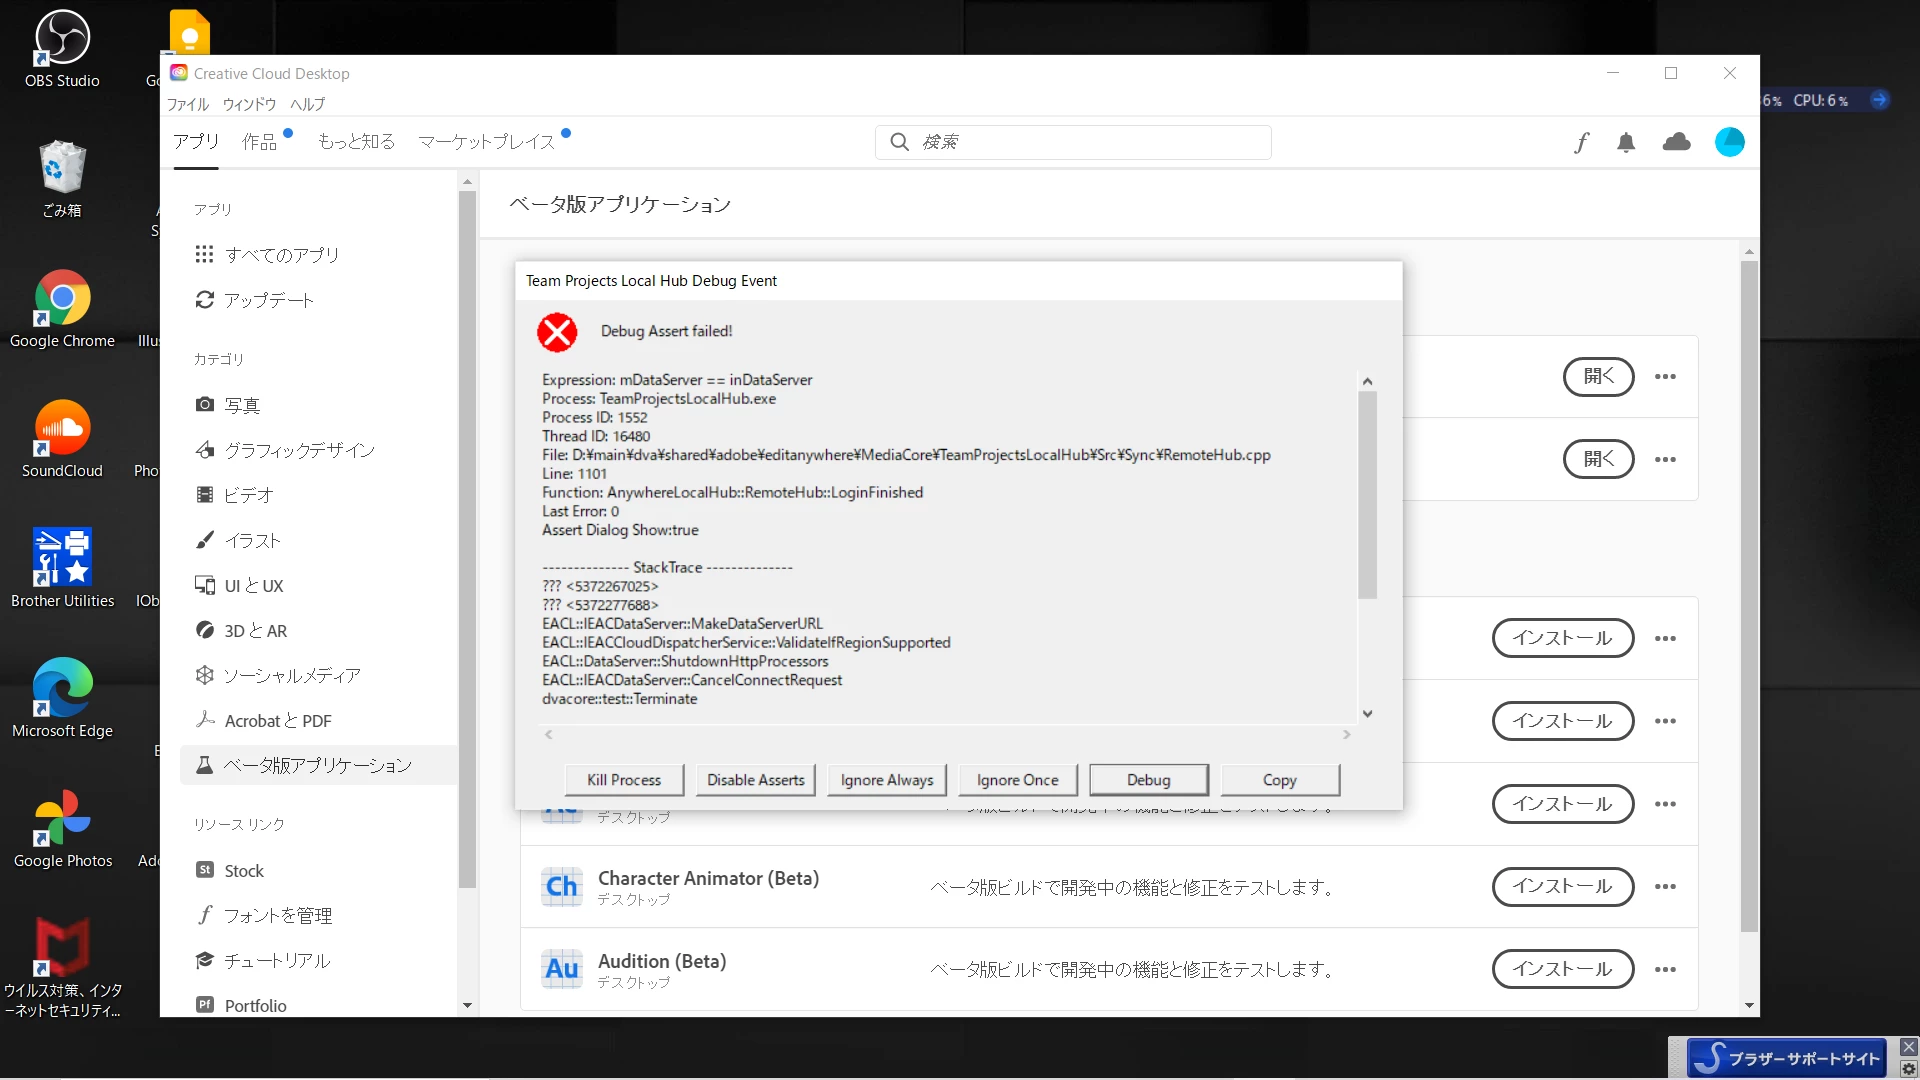The height and width of the screenshot is (1080, 1920).
Task: Switch to the マーケットプレイス tab
Action: 487,142
